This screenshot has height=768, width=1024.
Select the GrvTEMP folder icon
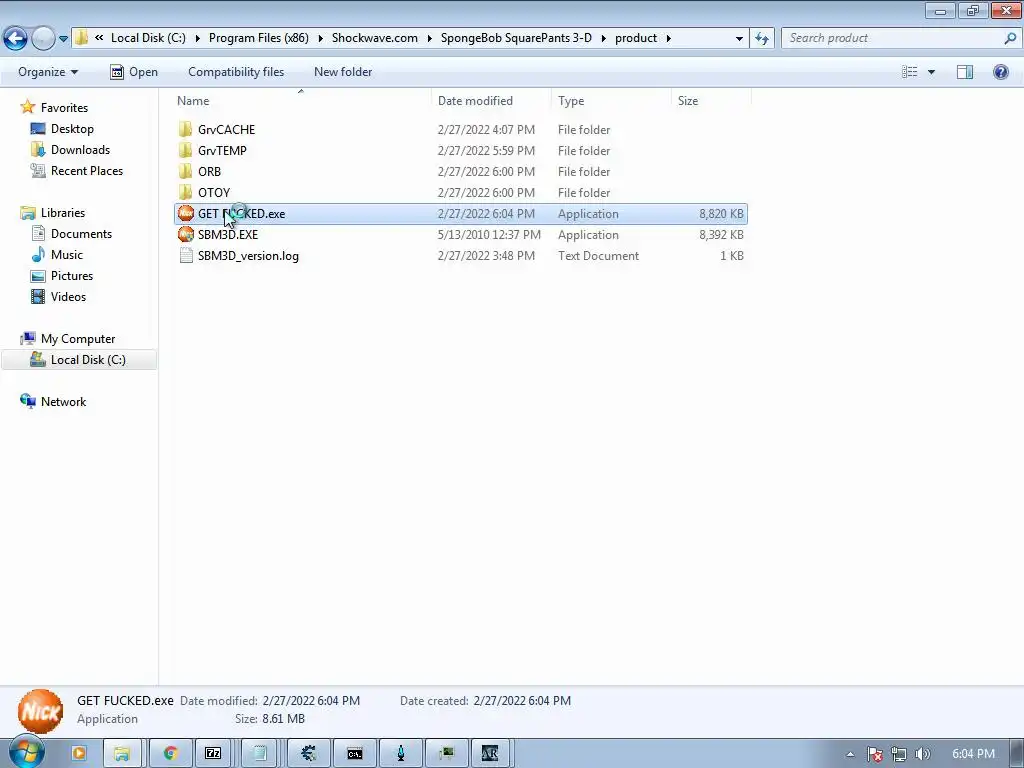[x=185, y=150]
